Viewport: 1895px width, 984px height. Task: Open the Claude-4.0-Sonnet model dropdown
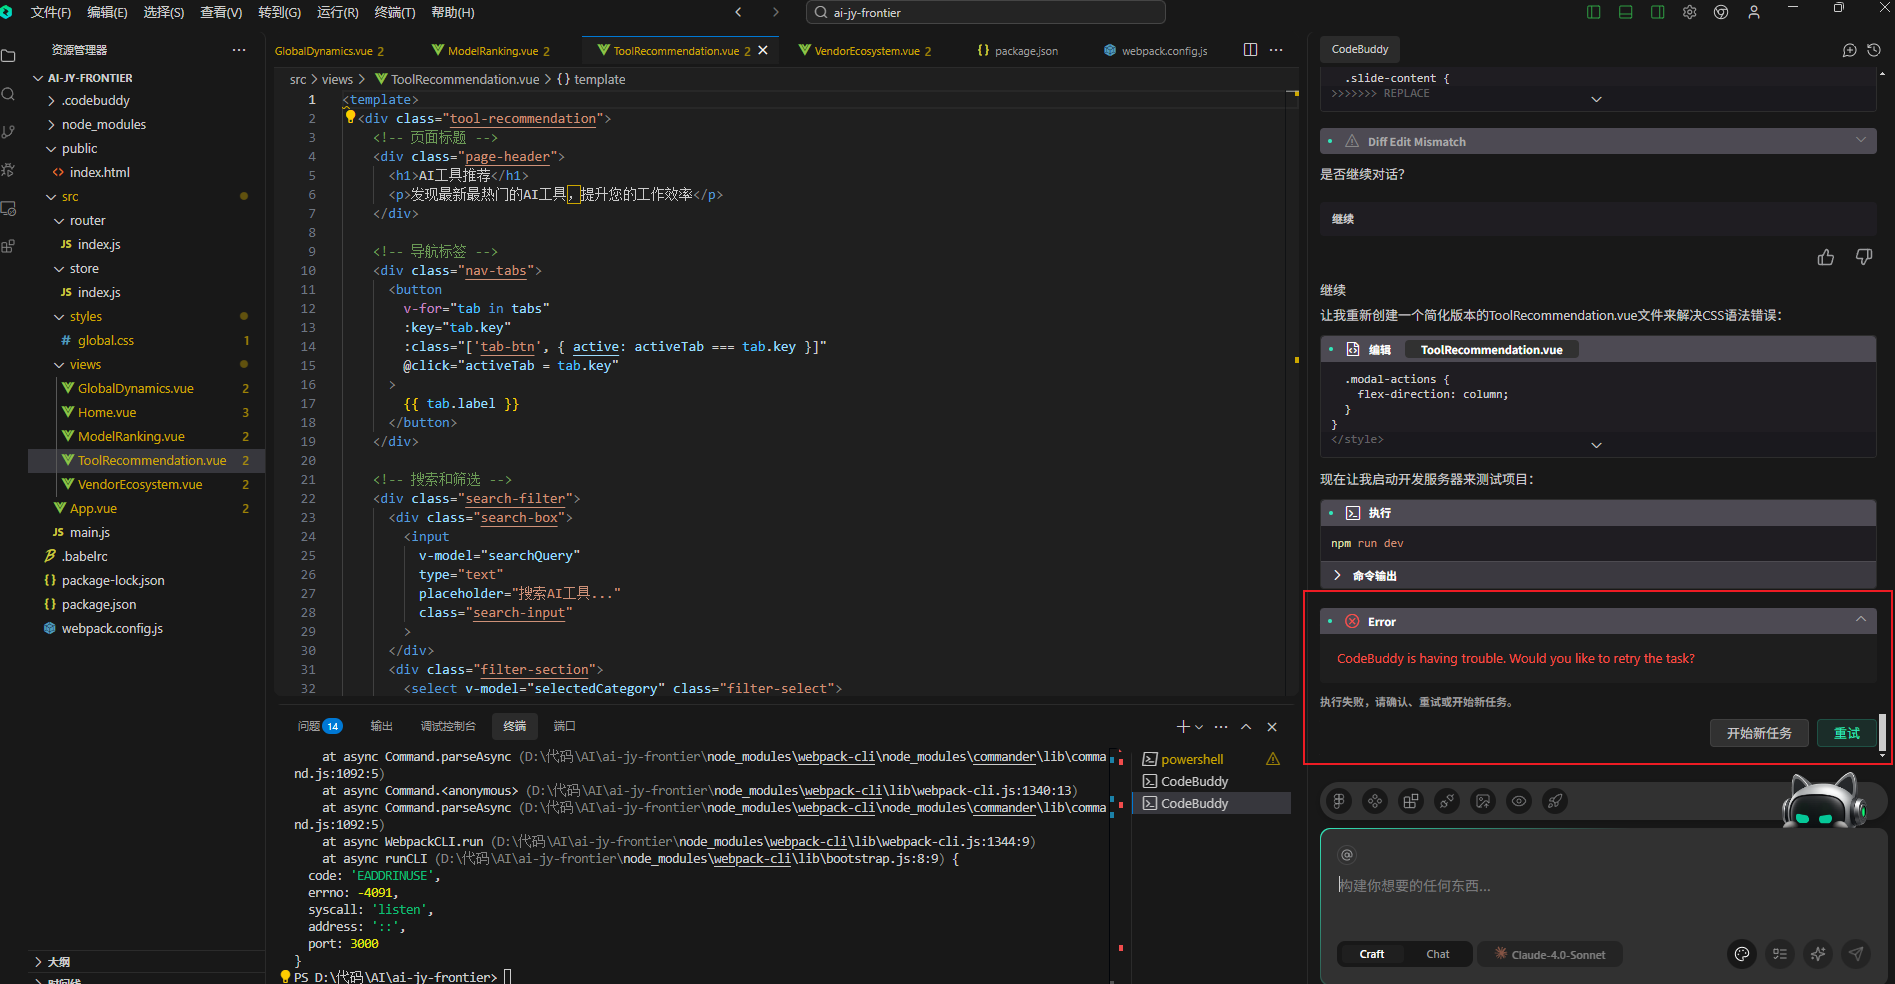1549,954
